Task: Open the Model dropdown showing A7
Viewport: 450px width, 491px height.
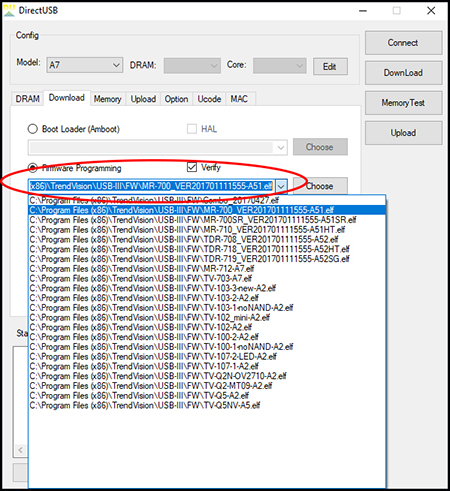Action: pyautogui.click(x=85, y=65)
